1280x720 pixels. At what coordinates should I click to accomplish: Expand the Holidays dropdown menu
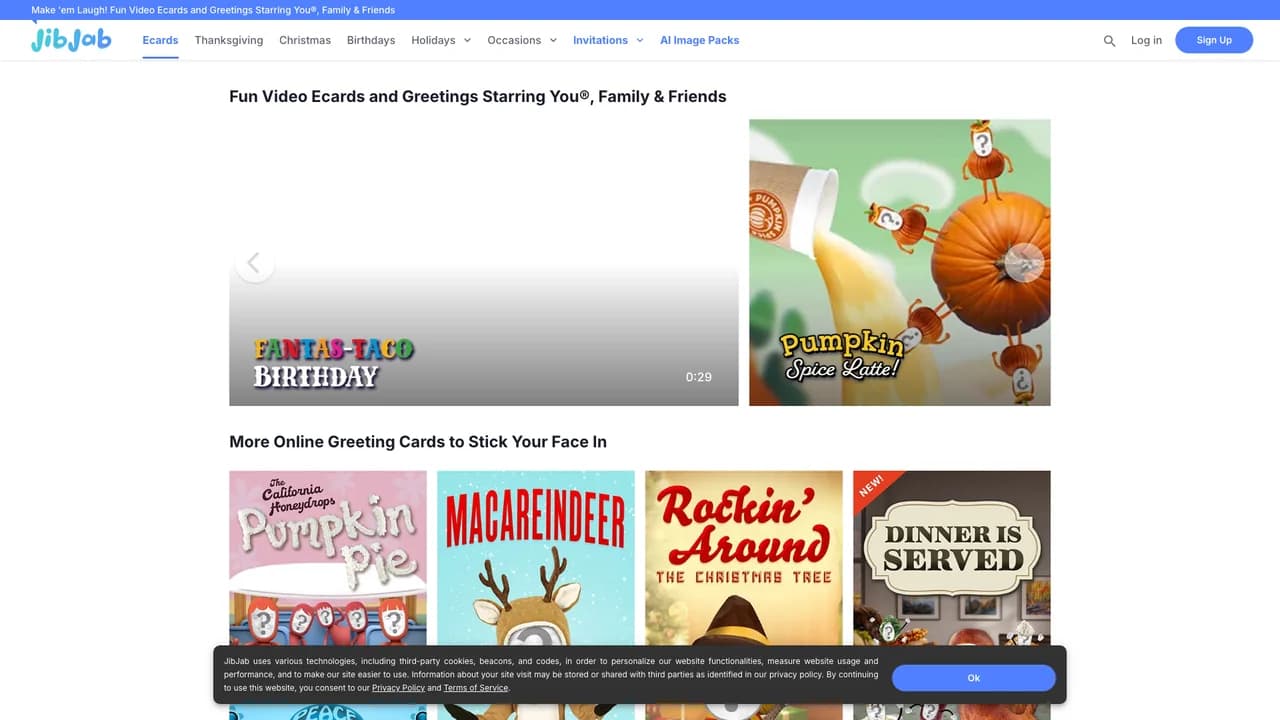point(441,40)
